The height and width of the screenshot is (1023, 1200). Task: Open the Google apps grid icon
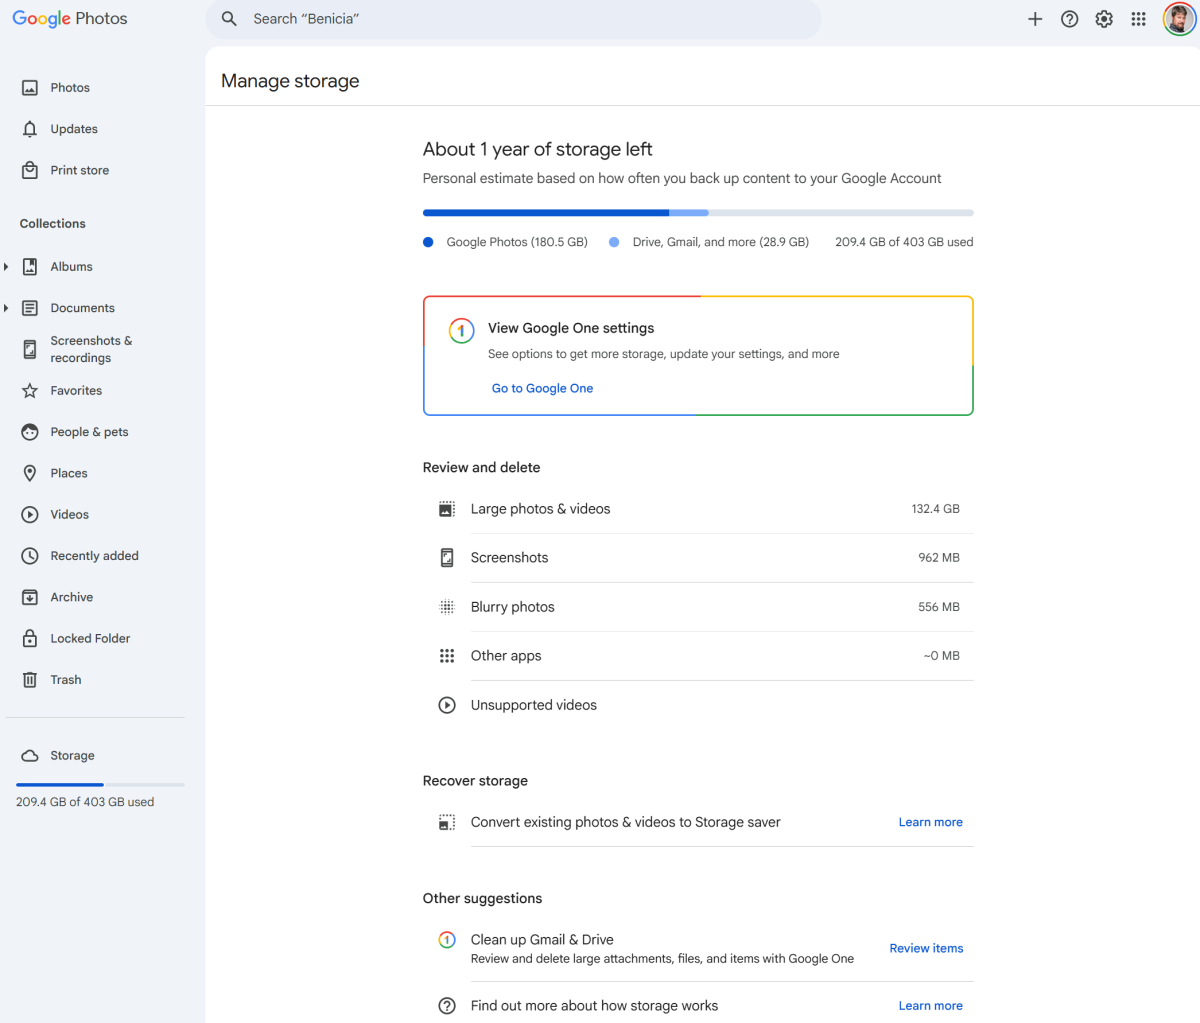[1138, 19]
